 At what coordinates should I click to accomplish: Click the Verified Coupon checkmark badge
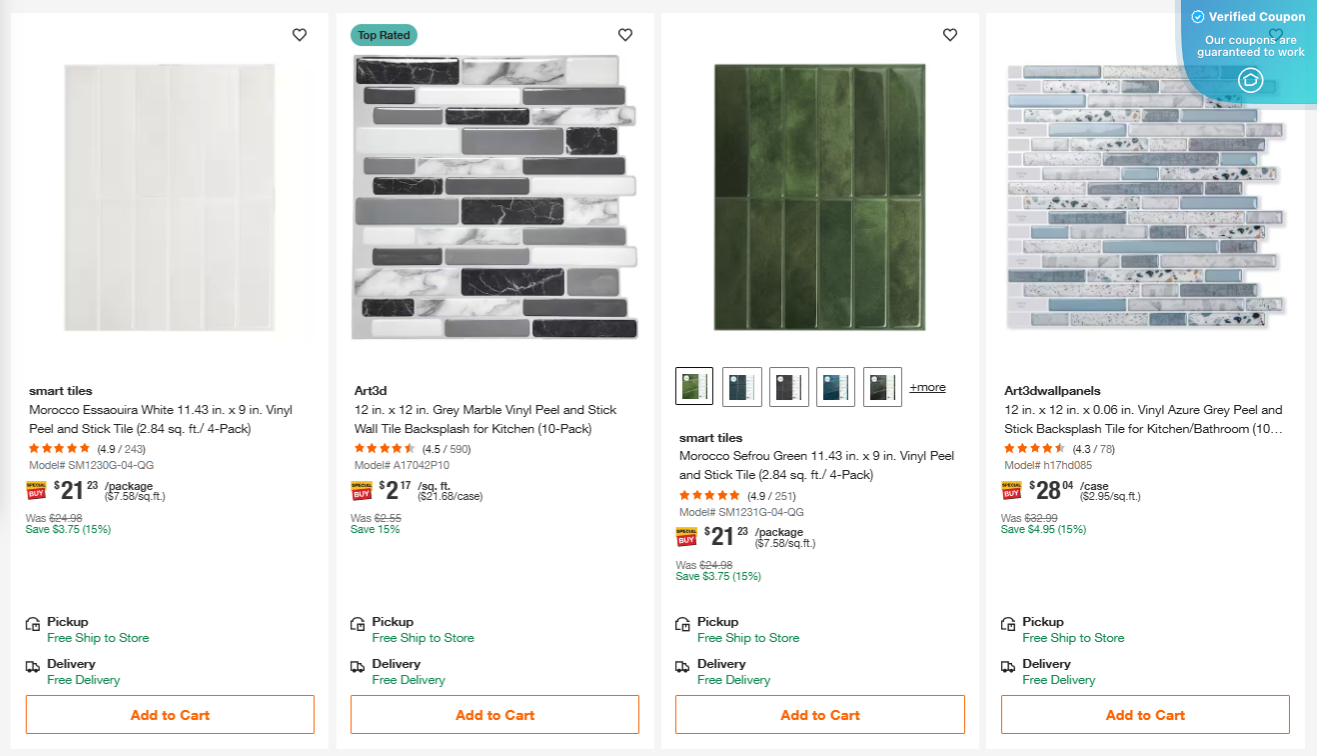[1196, 16]
